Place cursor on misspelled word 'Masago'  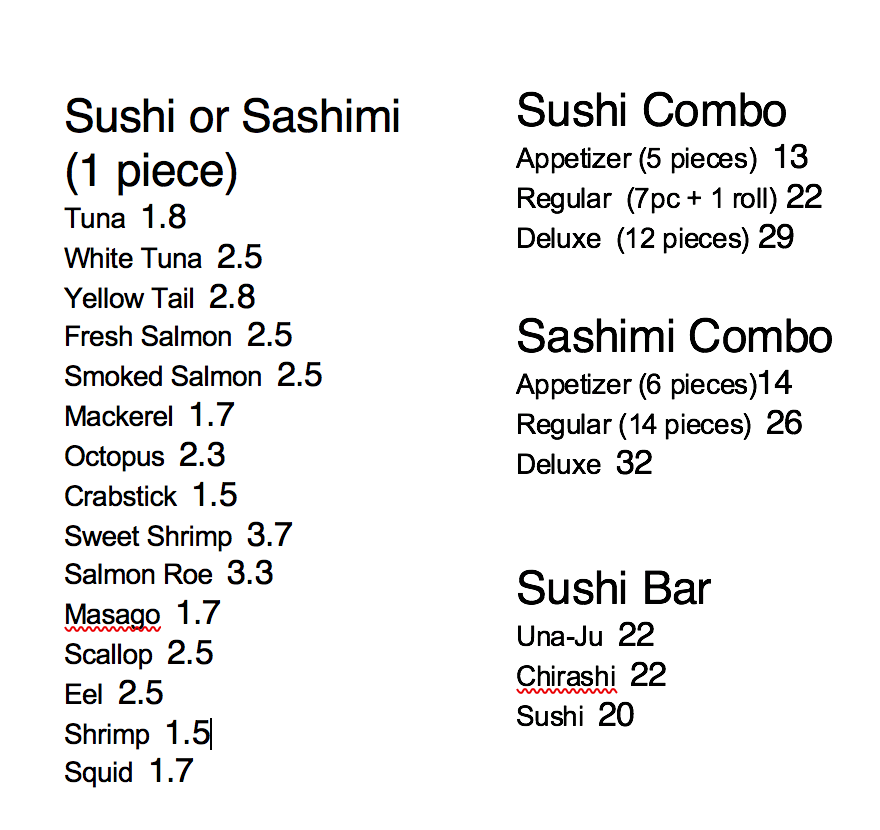[x=112, y=615]
